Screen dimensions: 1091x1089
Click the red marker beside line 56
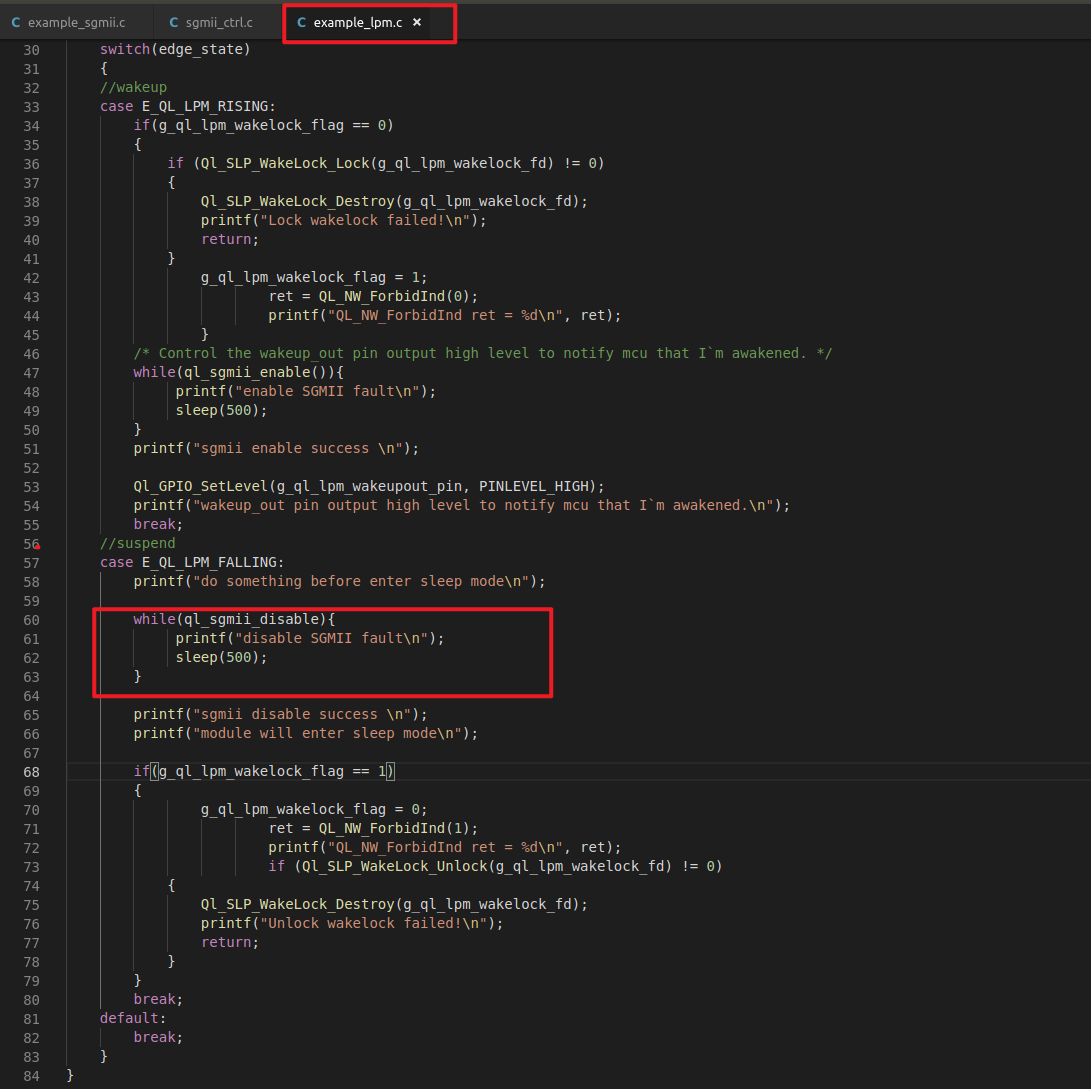[x=37, y=547]
